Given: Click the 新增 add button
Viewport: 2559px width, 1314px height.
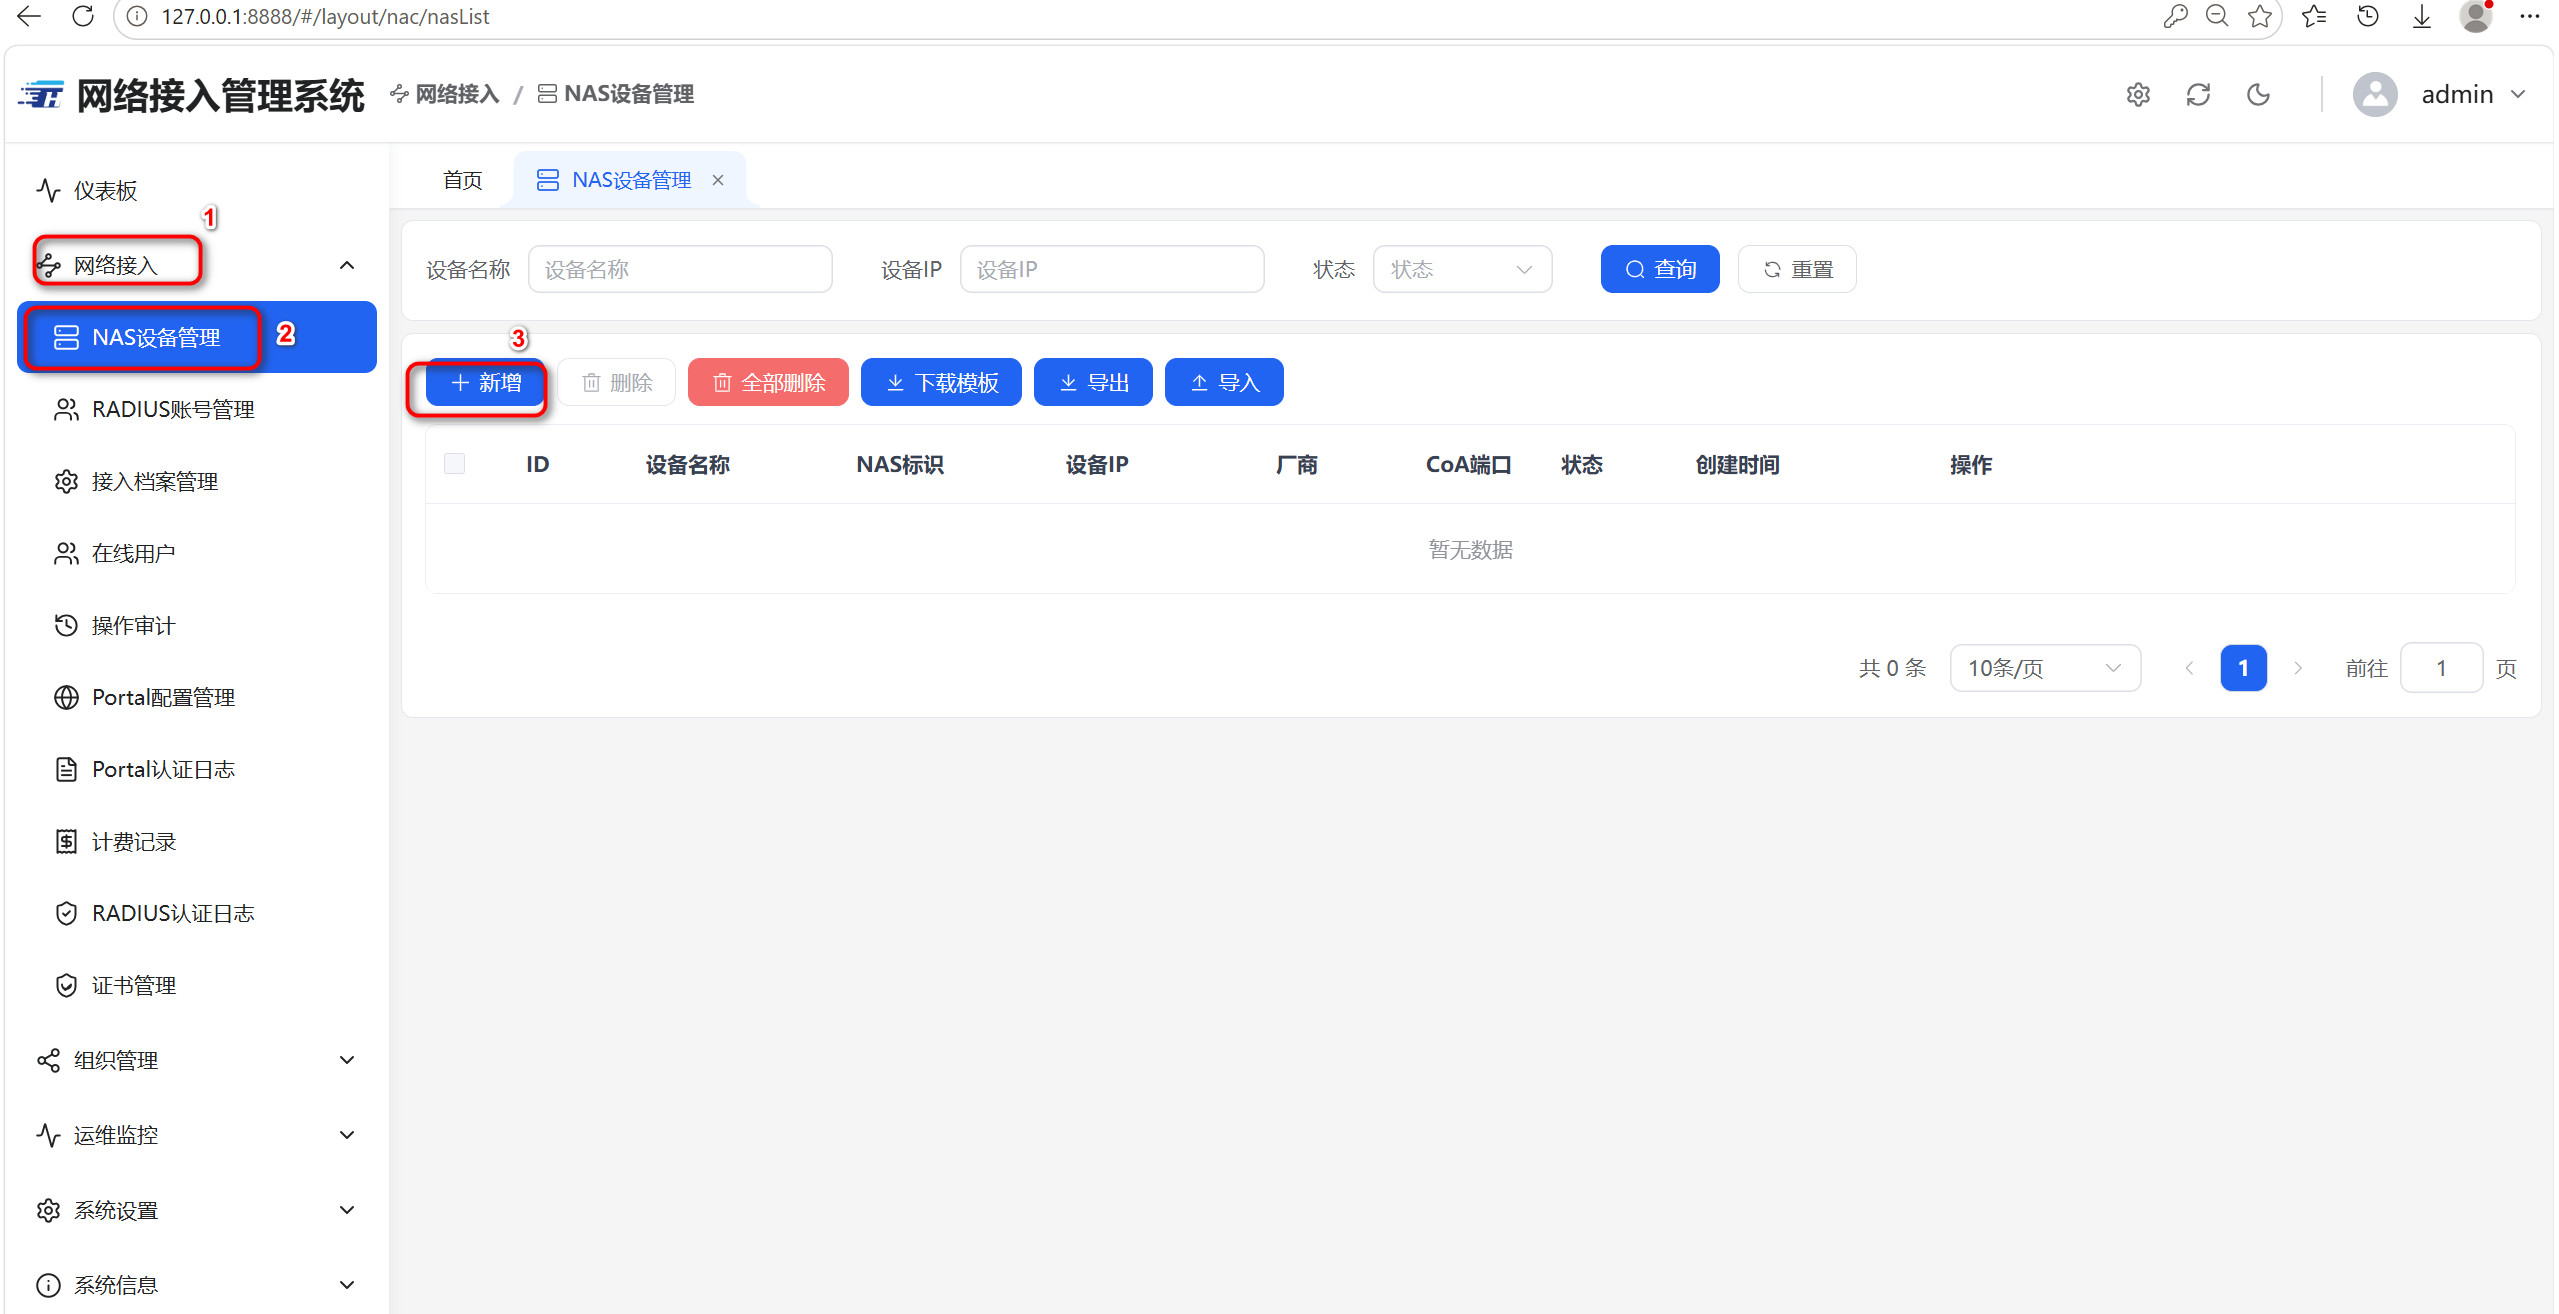Looking at the screenshot, I should pyautogui.click(x=486, y=382).
